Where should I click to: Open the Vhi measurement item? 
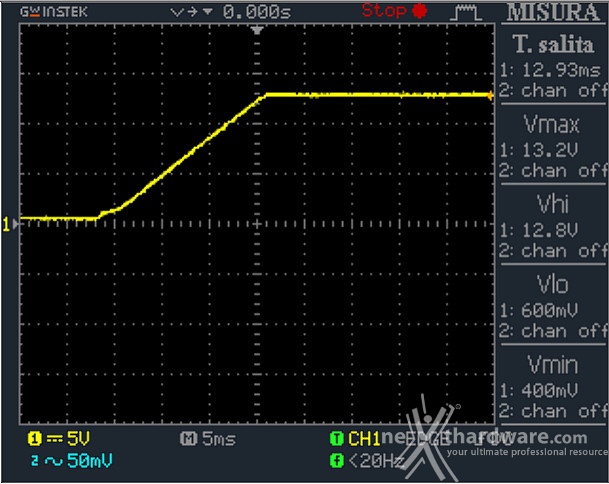tap(553, 204)
